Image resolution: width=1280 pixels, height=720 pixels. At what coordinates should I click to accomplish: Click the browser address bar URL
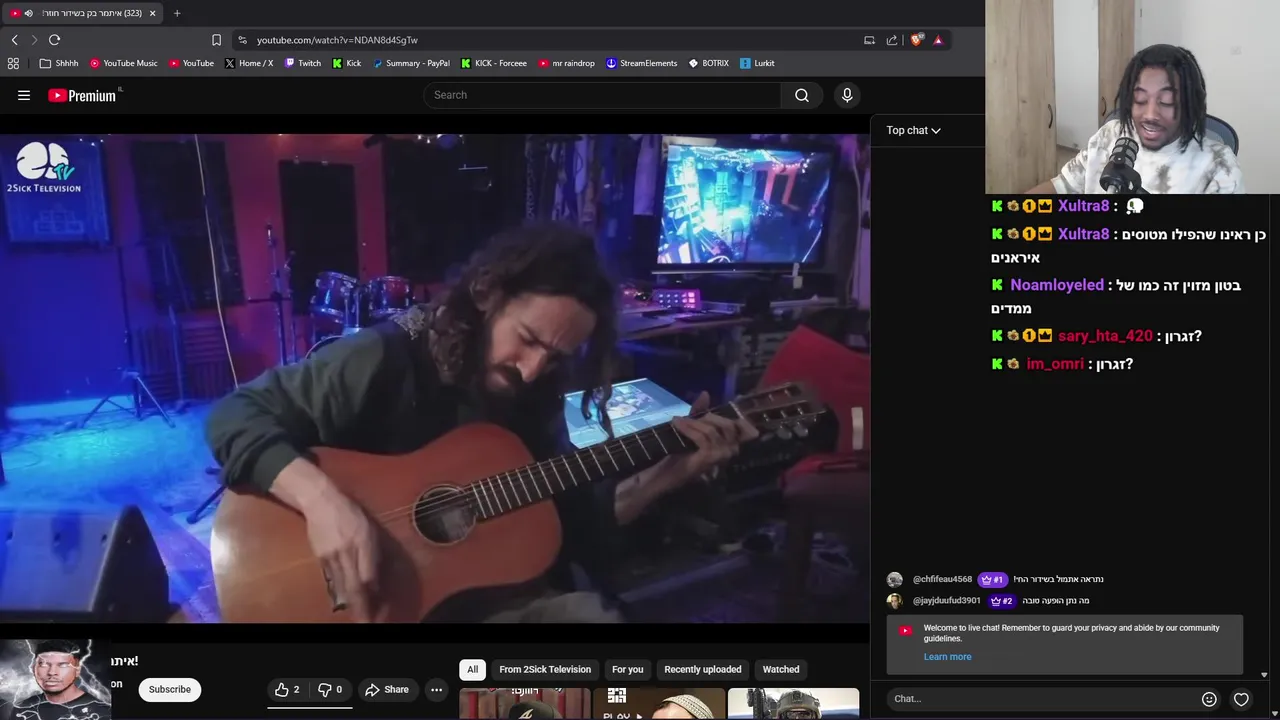[x=337, y=40]
